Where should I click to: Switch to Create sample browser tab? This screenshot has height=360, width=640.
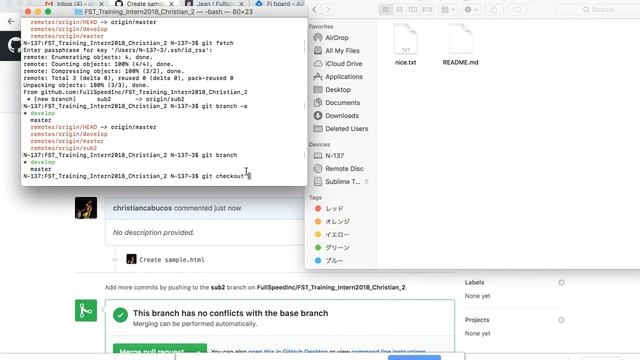(144, 4)
